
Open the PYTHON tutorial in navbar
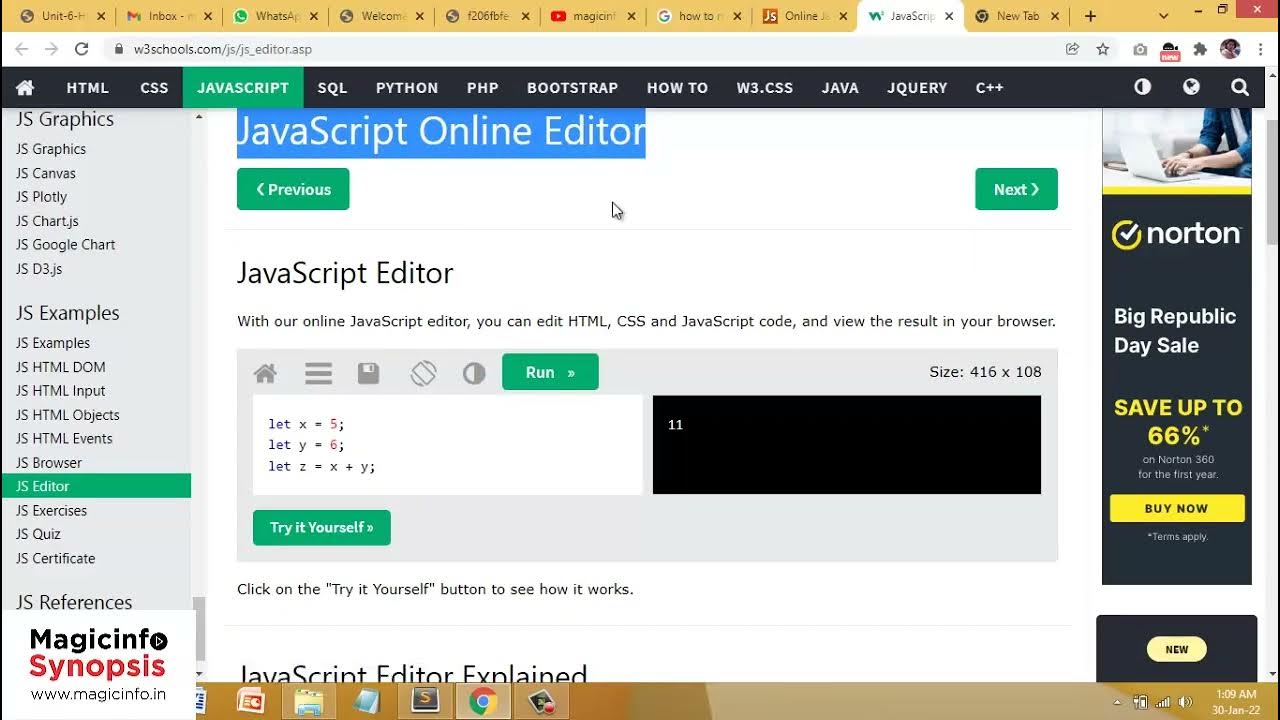click(407, 88)
